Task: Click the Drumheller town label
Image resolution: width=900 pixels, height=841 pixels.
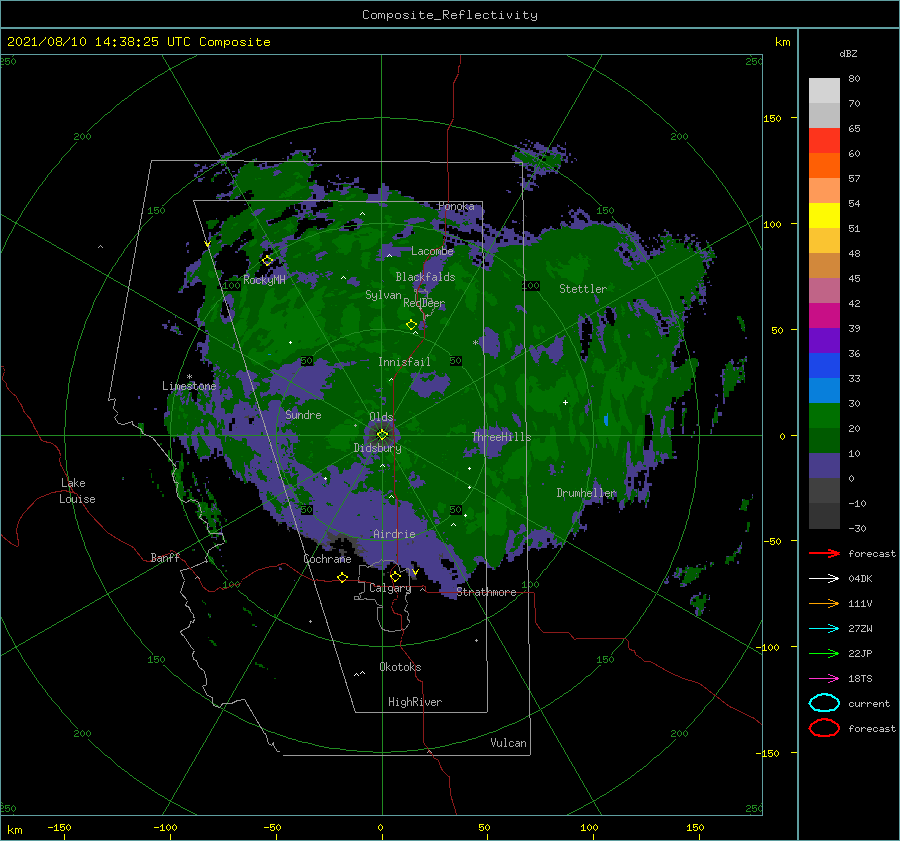Action: click(586, 493)
